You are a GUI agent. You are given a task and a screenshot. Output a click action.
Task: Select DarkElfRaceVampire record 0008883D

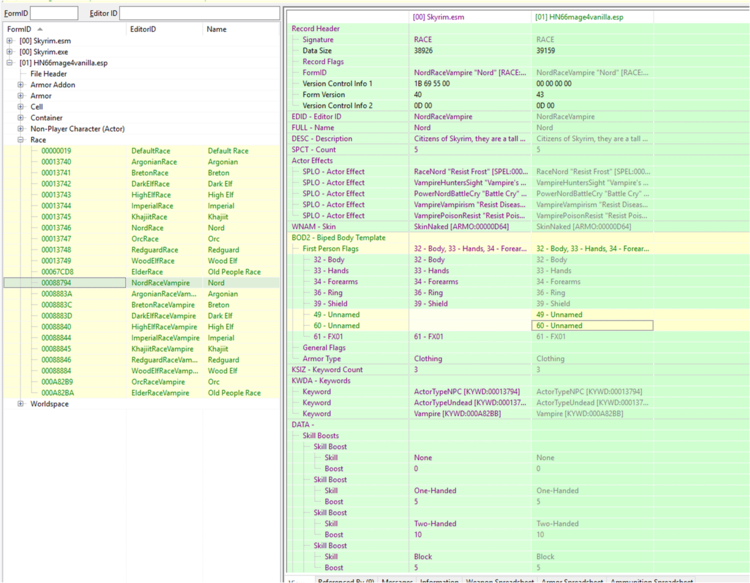click(x=142, y=316)
